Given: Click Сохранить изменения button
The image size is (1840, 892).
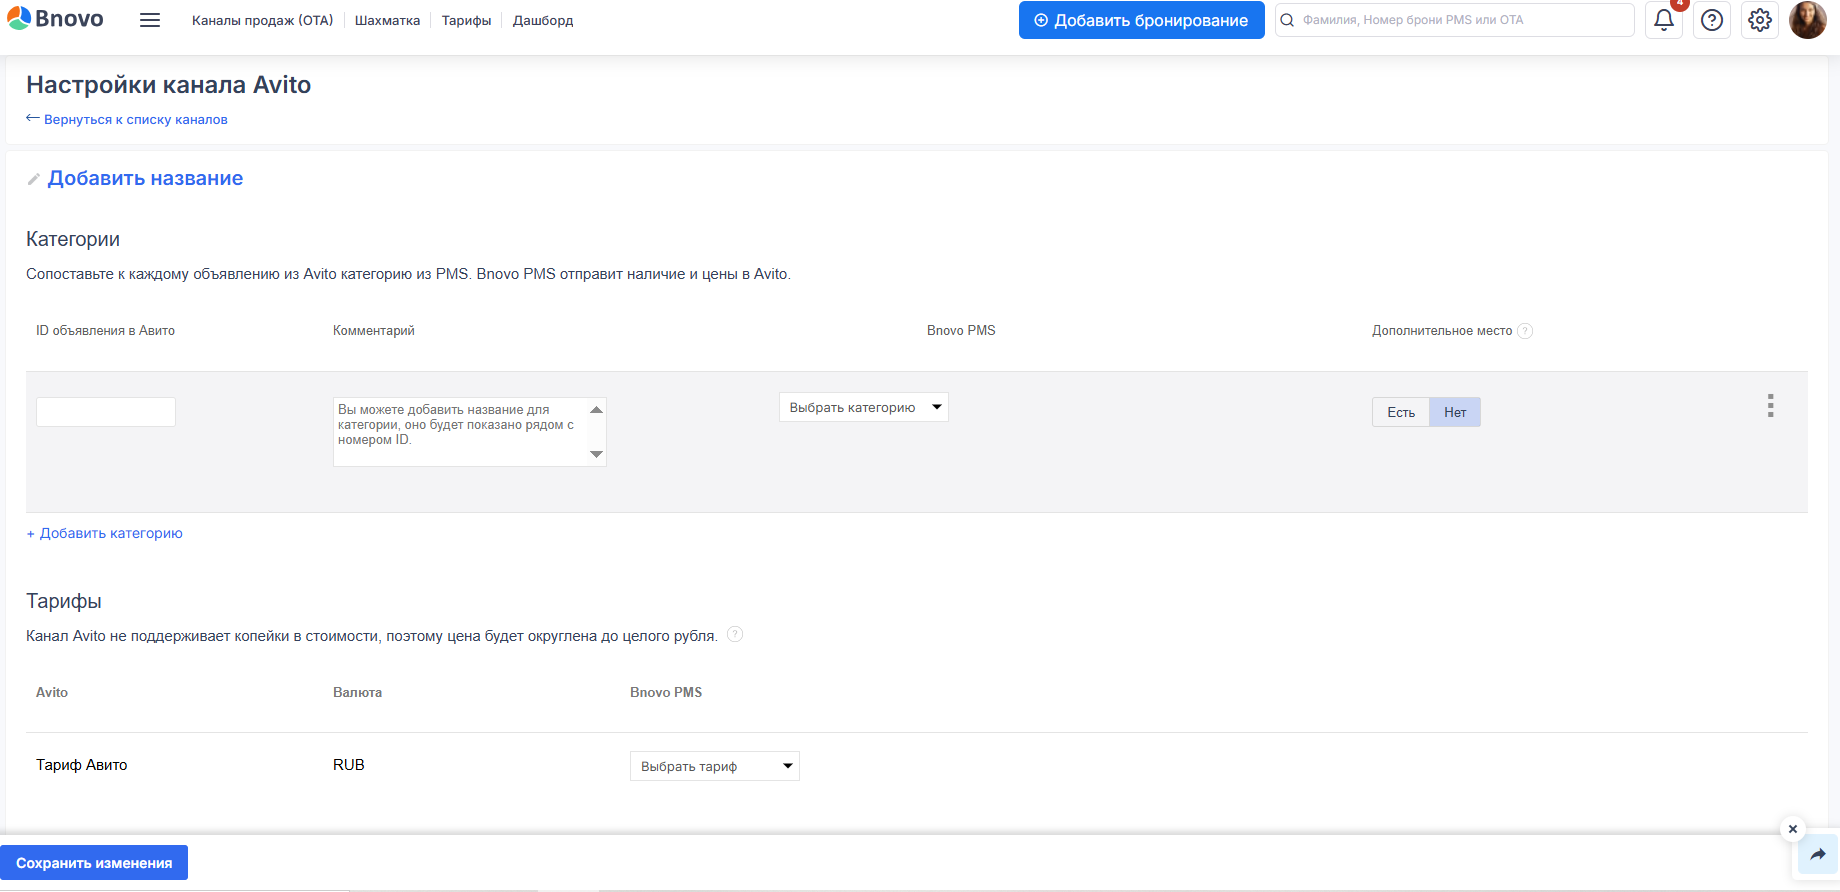Looking at the screenshot, I should pos(94,863).
